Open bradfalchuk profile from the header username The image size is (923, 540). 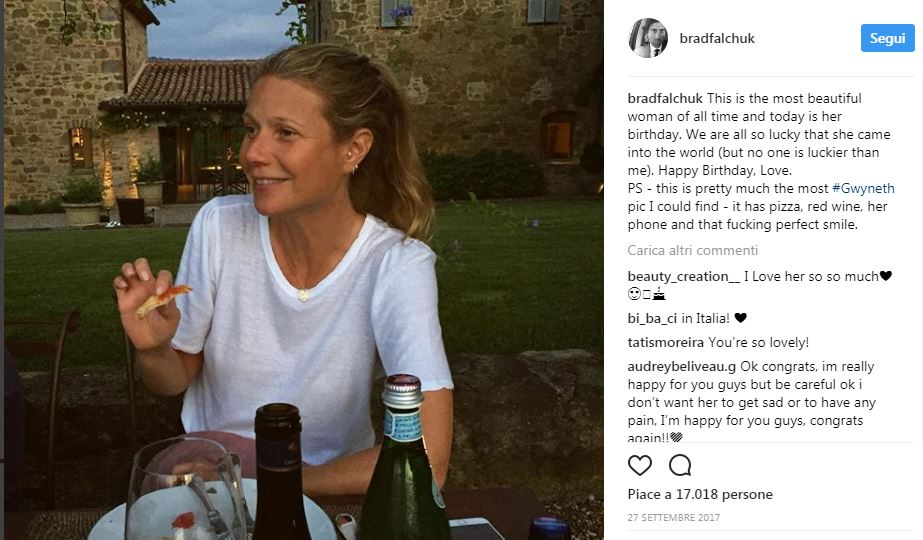[x=717, y=39]
